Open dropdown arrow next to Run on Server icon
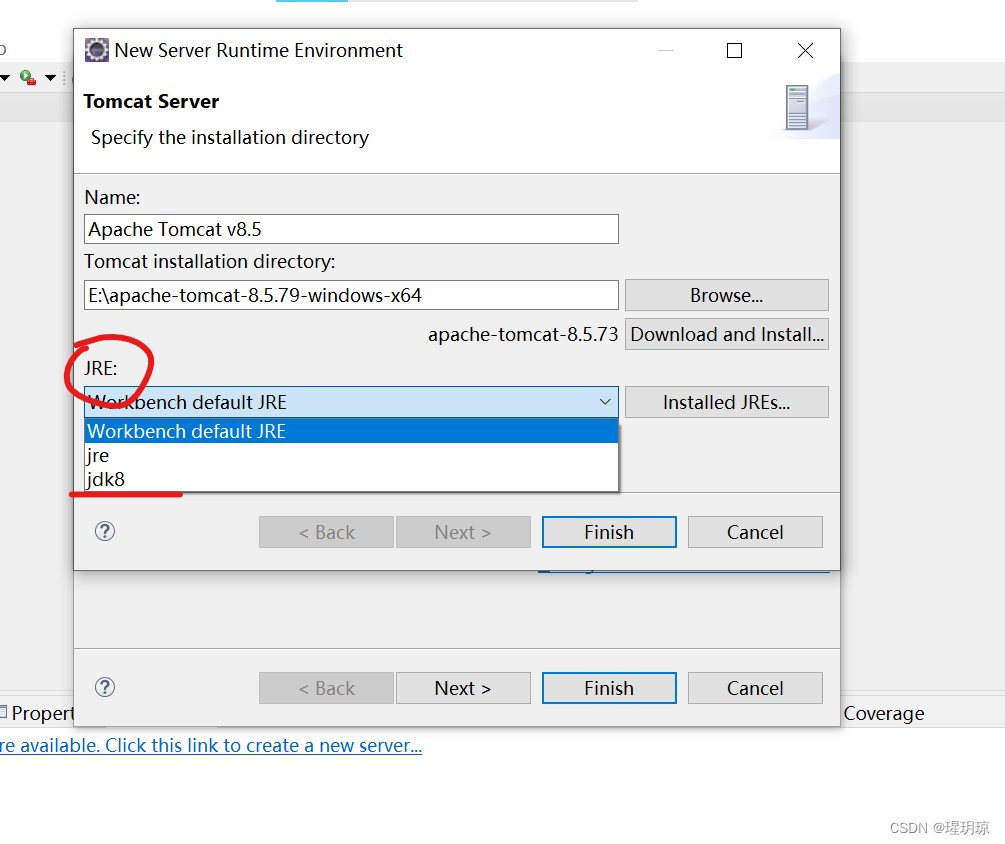Image resolution: width=1005 pixels, height=844 pixels. click(50, 78)
